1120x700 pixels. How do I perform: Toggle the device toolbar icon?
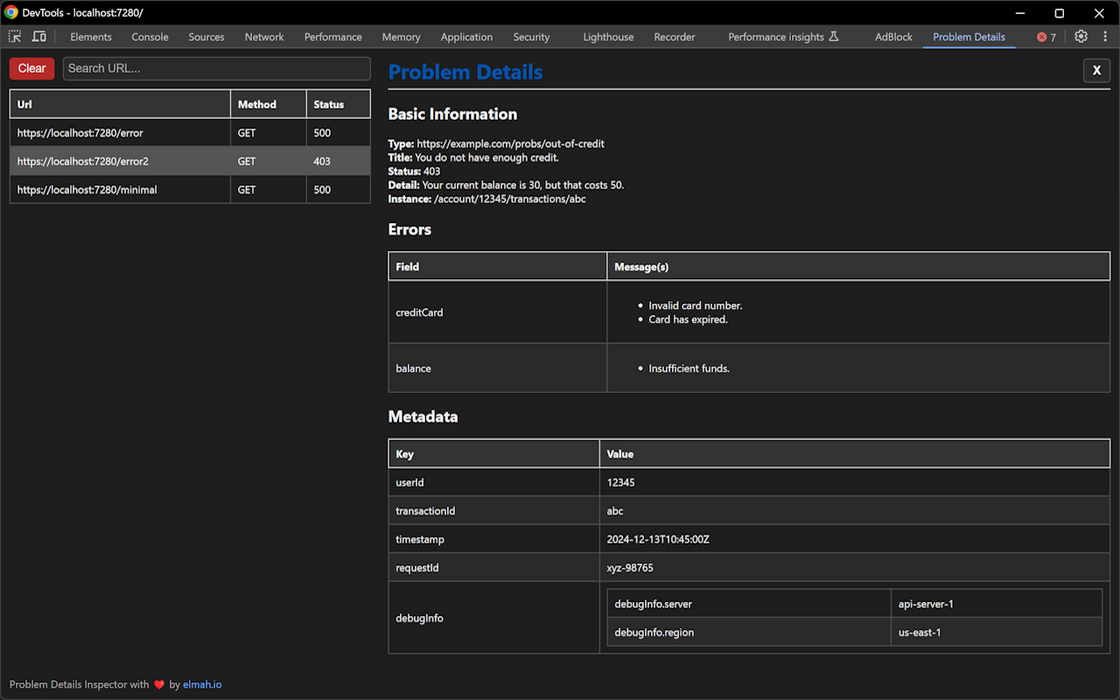tap(39, 36)
